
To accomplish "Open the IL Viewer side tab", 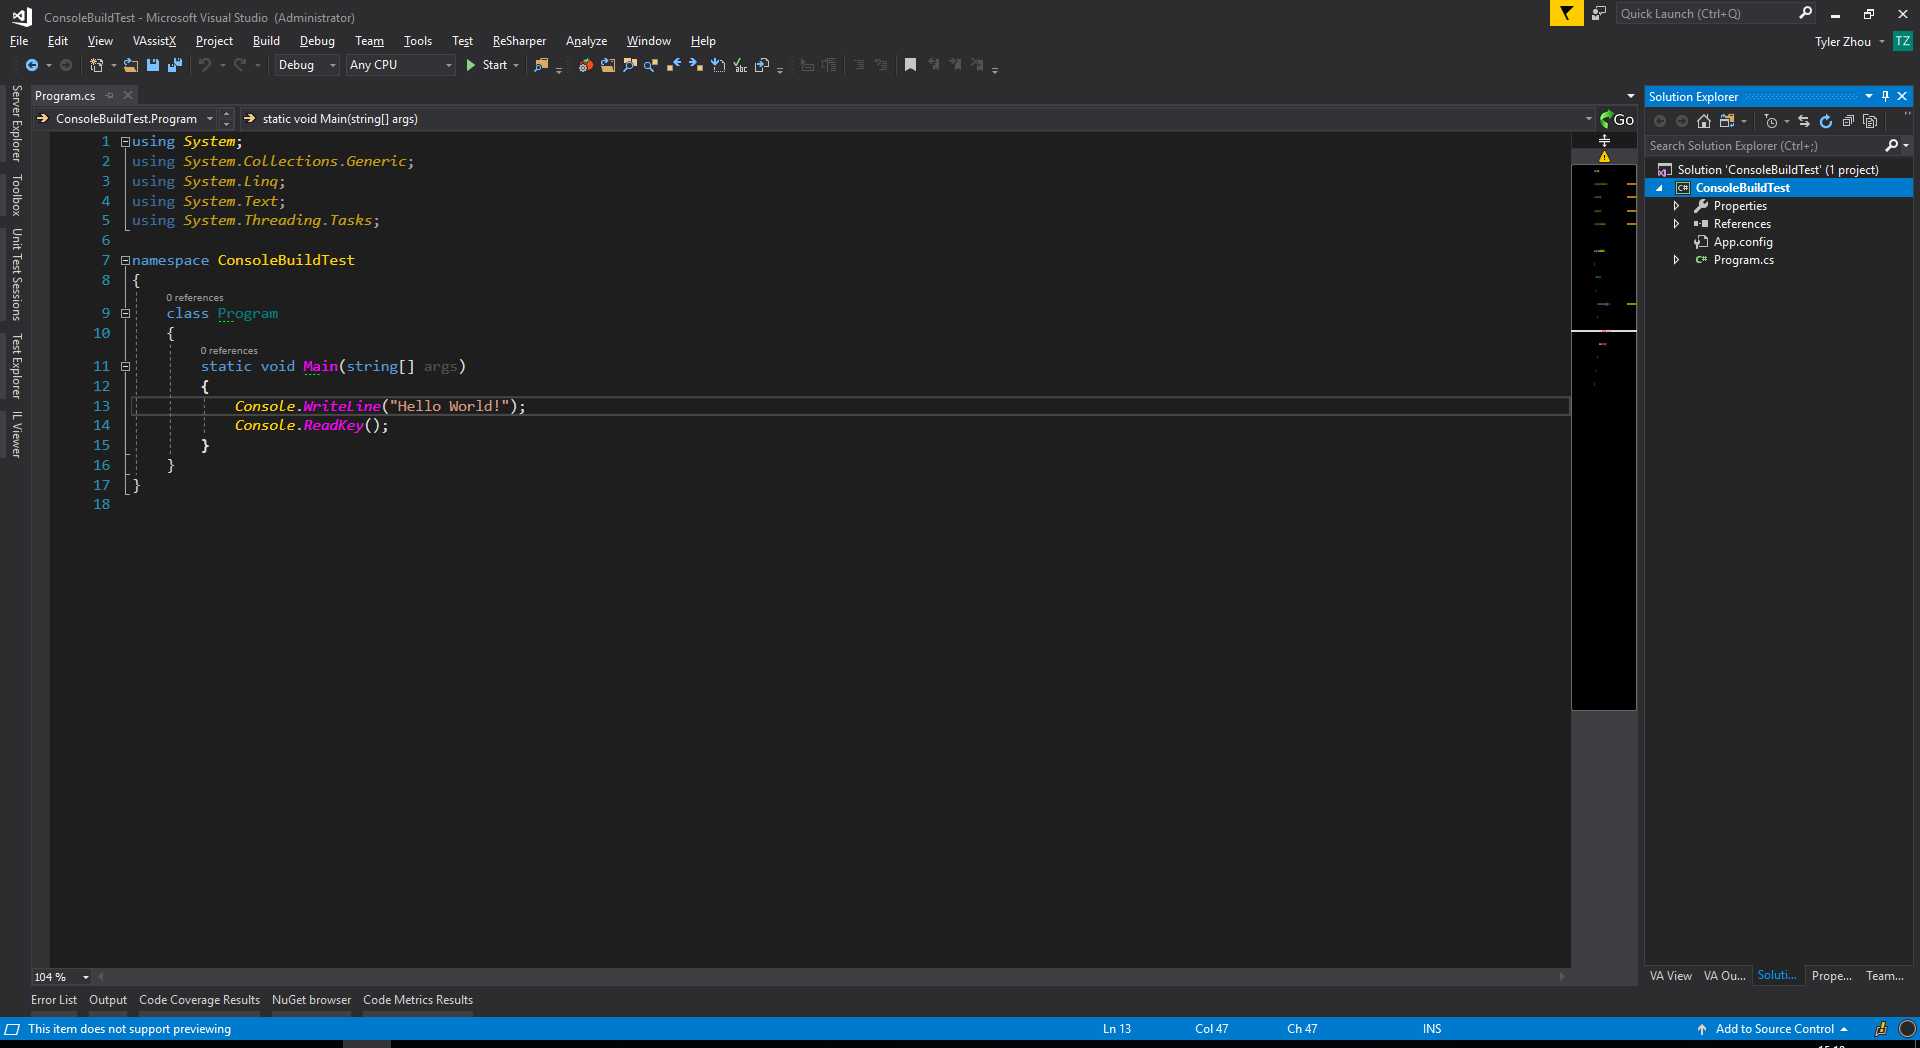I will (x=16, y=435).
